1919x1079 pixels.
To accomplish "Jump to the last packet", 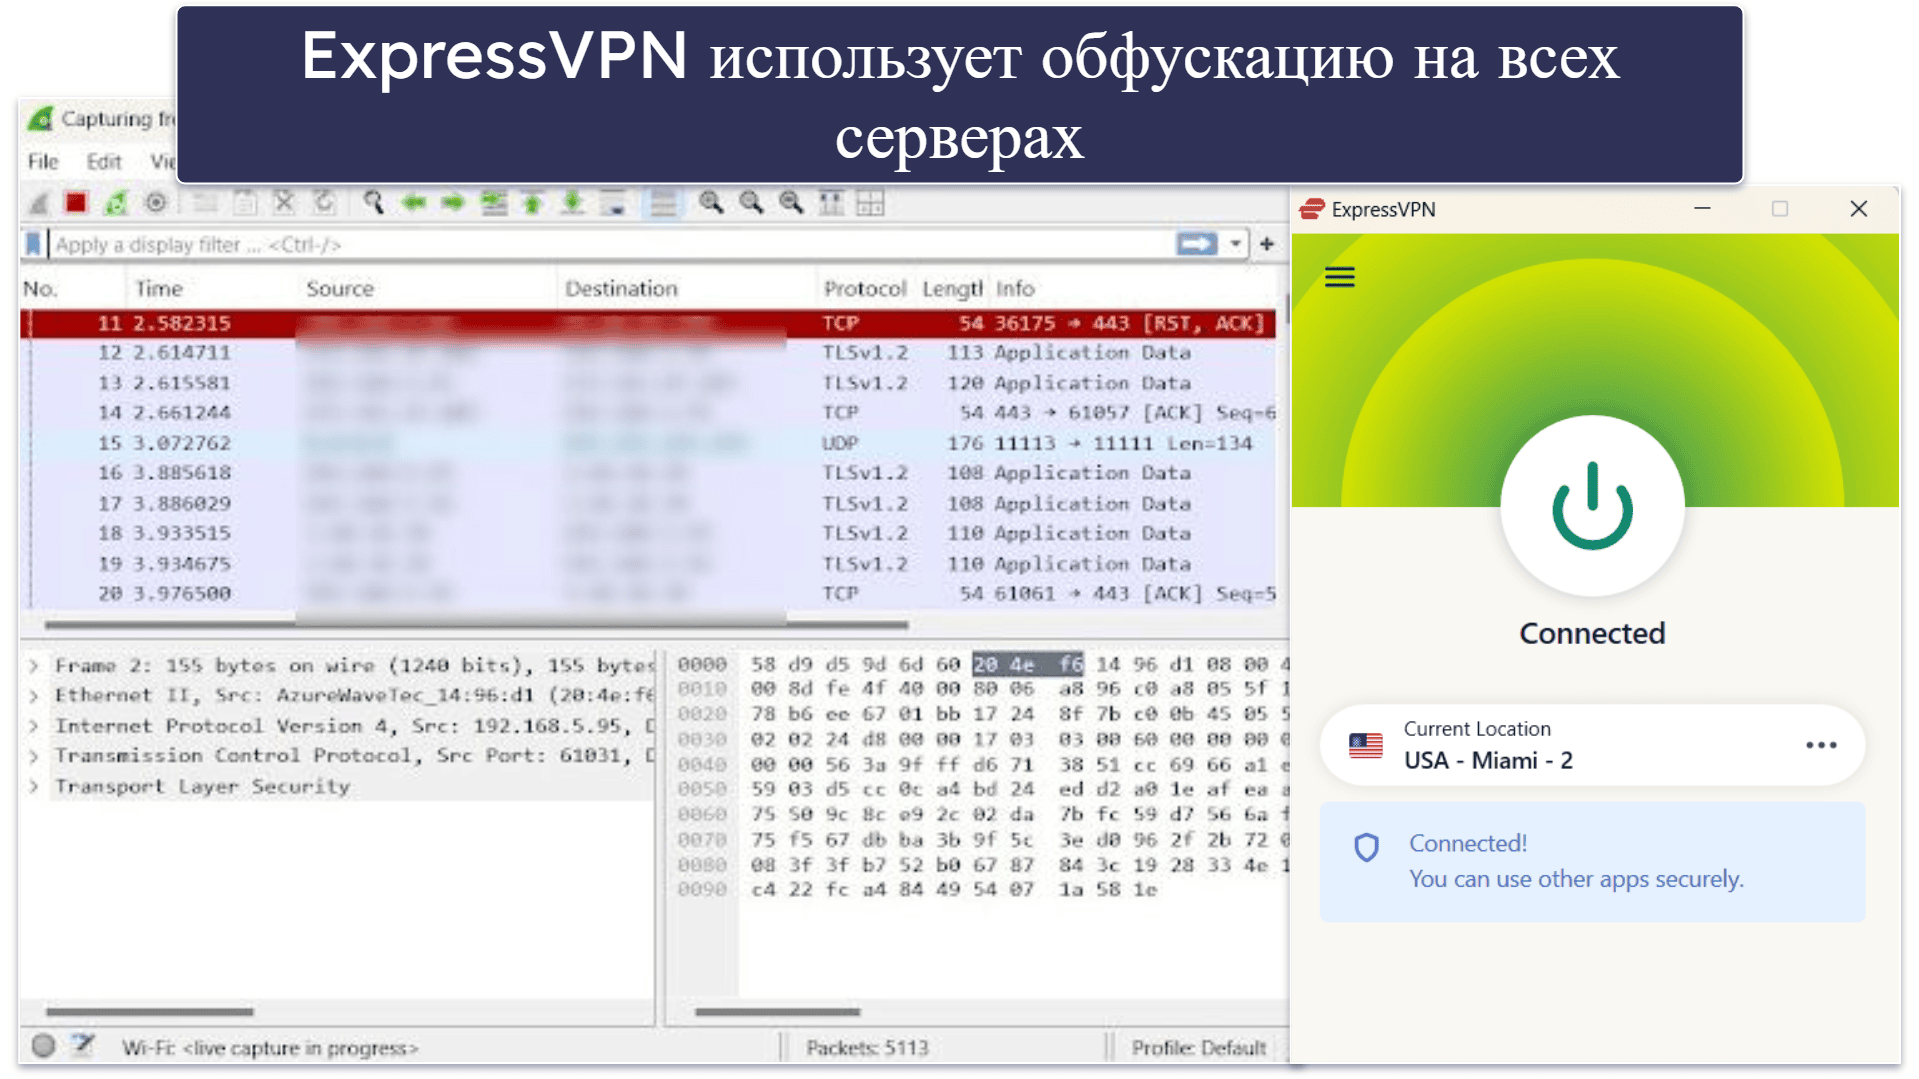I will click(572, 203).
